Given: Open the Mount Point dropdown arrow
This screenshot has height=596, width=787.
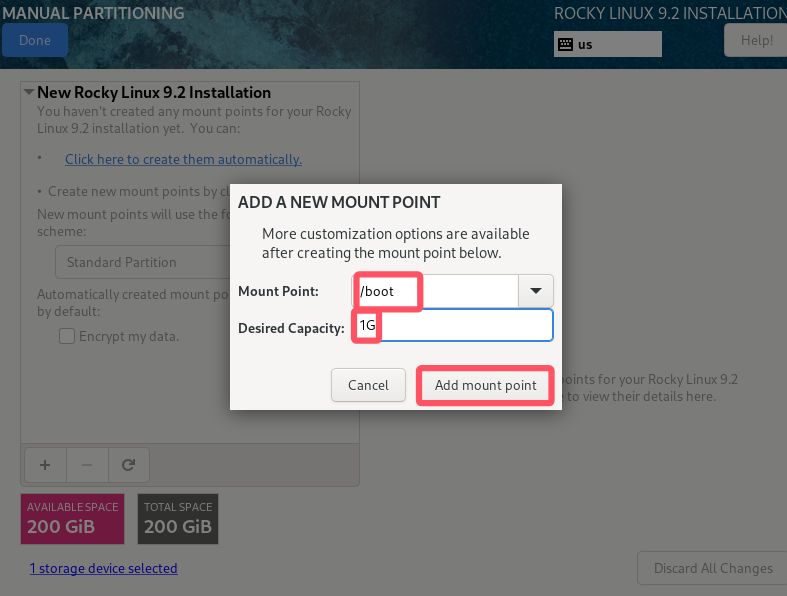Looking at the screenshot, I should click(536, 291).
